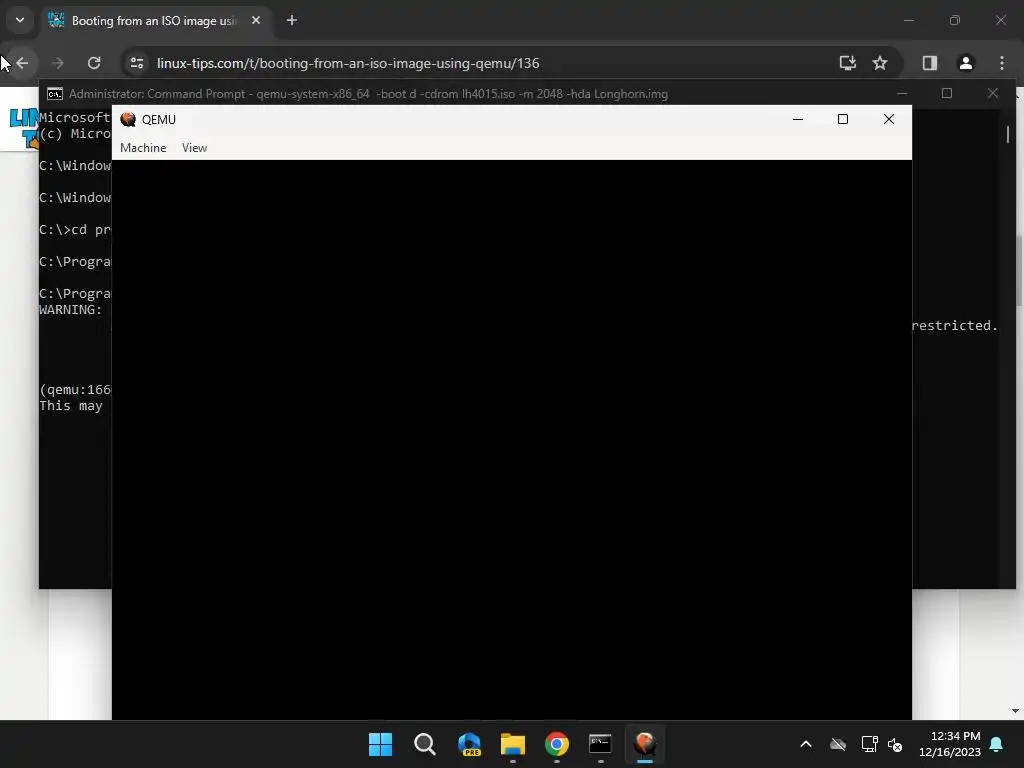Click the word "restricted." in Command Prompt
Image resolution: width=1024 pixels, height=768 pixels.
955,325
